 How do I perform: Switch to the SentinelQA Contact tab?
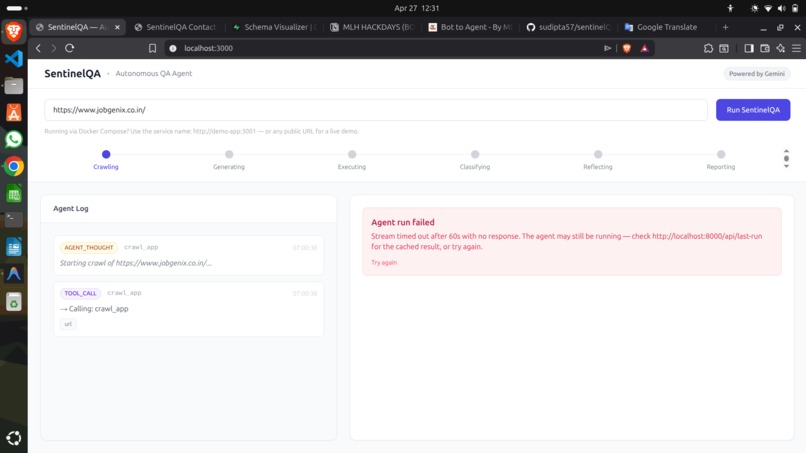tap(175, 27)
